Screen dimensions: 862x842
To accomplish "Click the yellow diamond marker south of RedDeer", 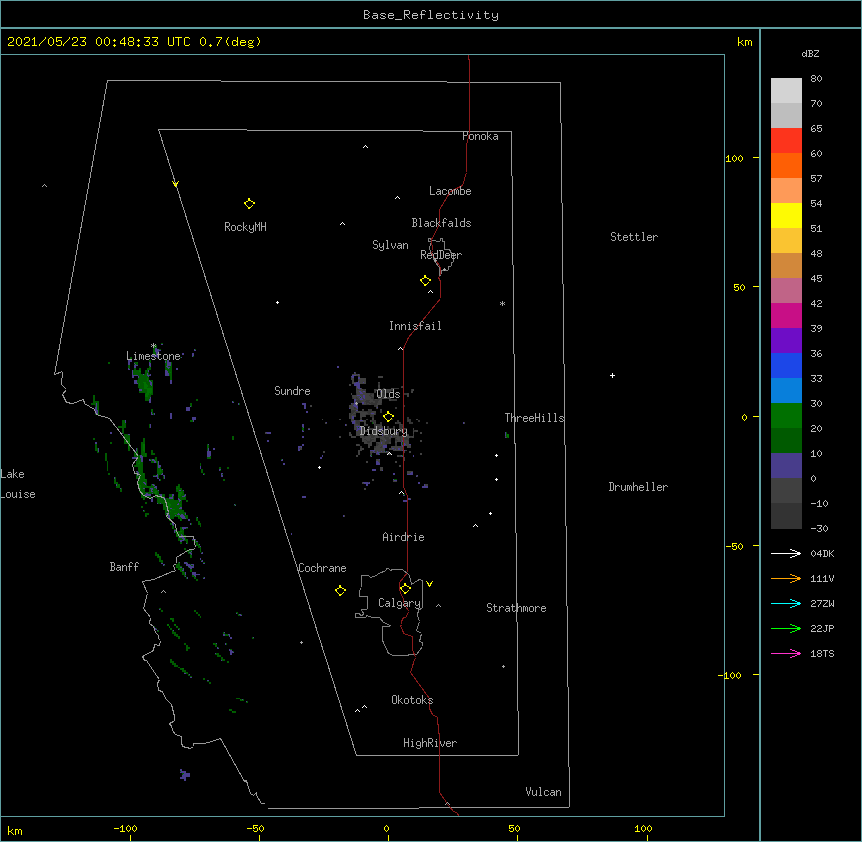I will coord(426,281).
